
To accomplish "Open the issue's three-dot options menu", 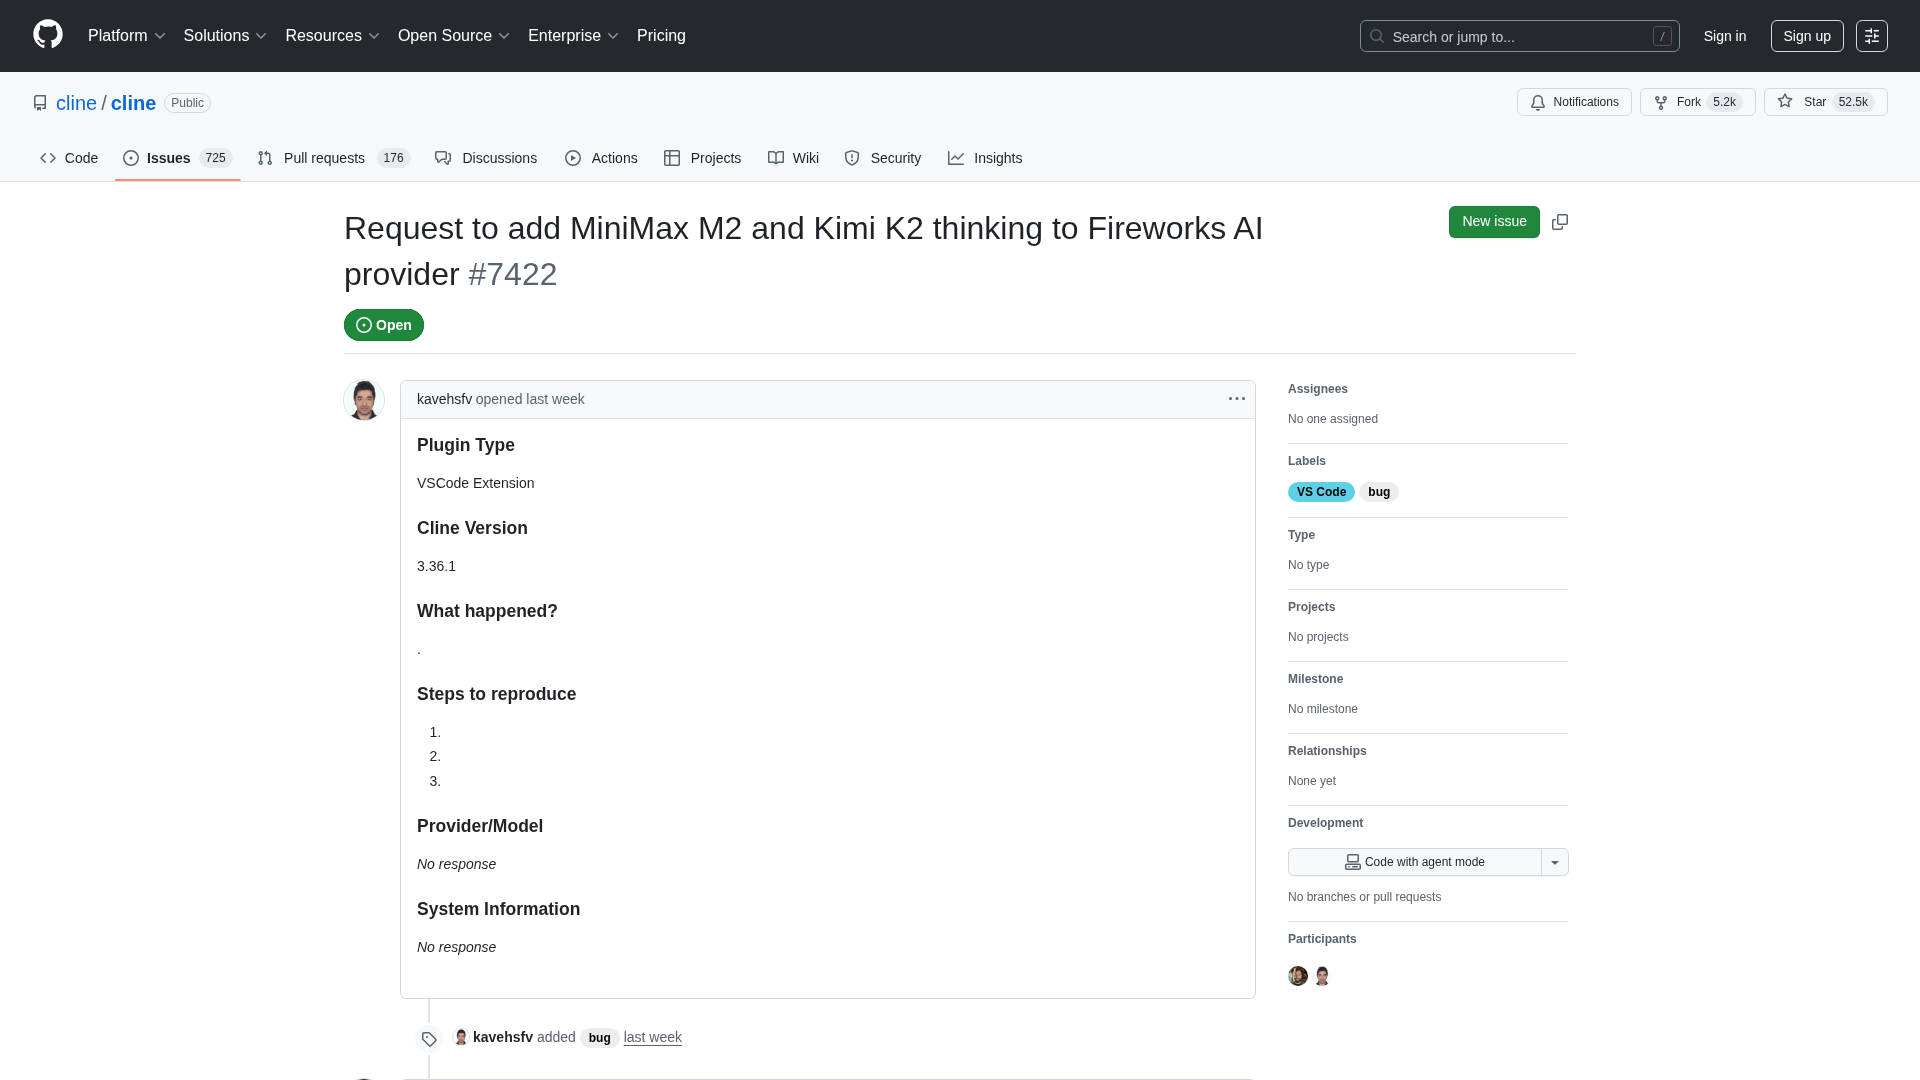I will coord(1237,399).
